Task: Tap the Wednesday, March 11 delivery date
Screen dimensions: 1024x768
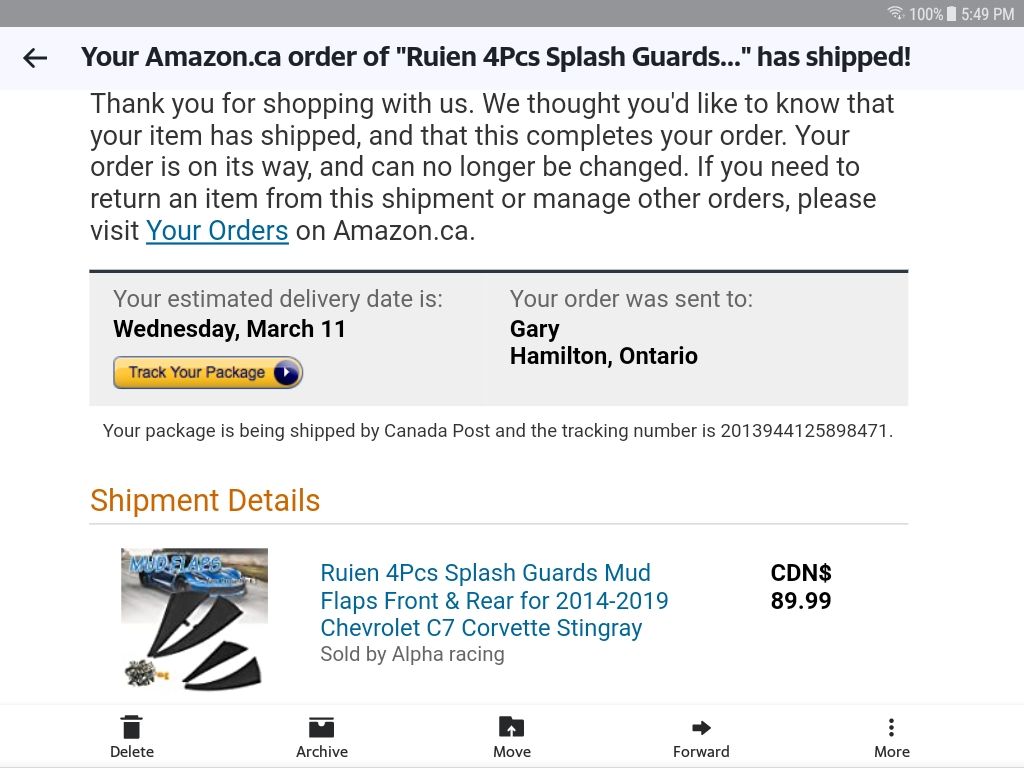Action: [229, 329]
